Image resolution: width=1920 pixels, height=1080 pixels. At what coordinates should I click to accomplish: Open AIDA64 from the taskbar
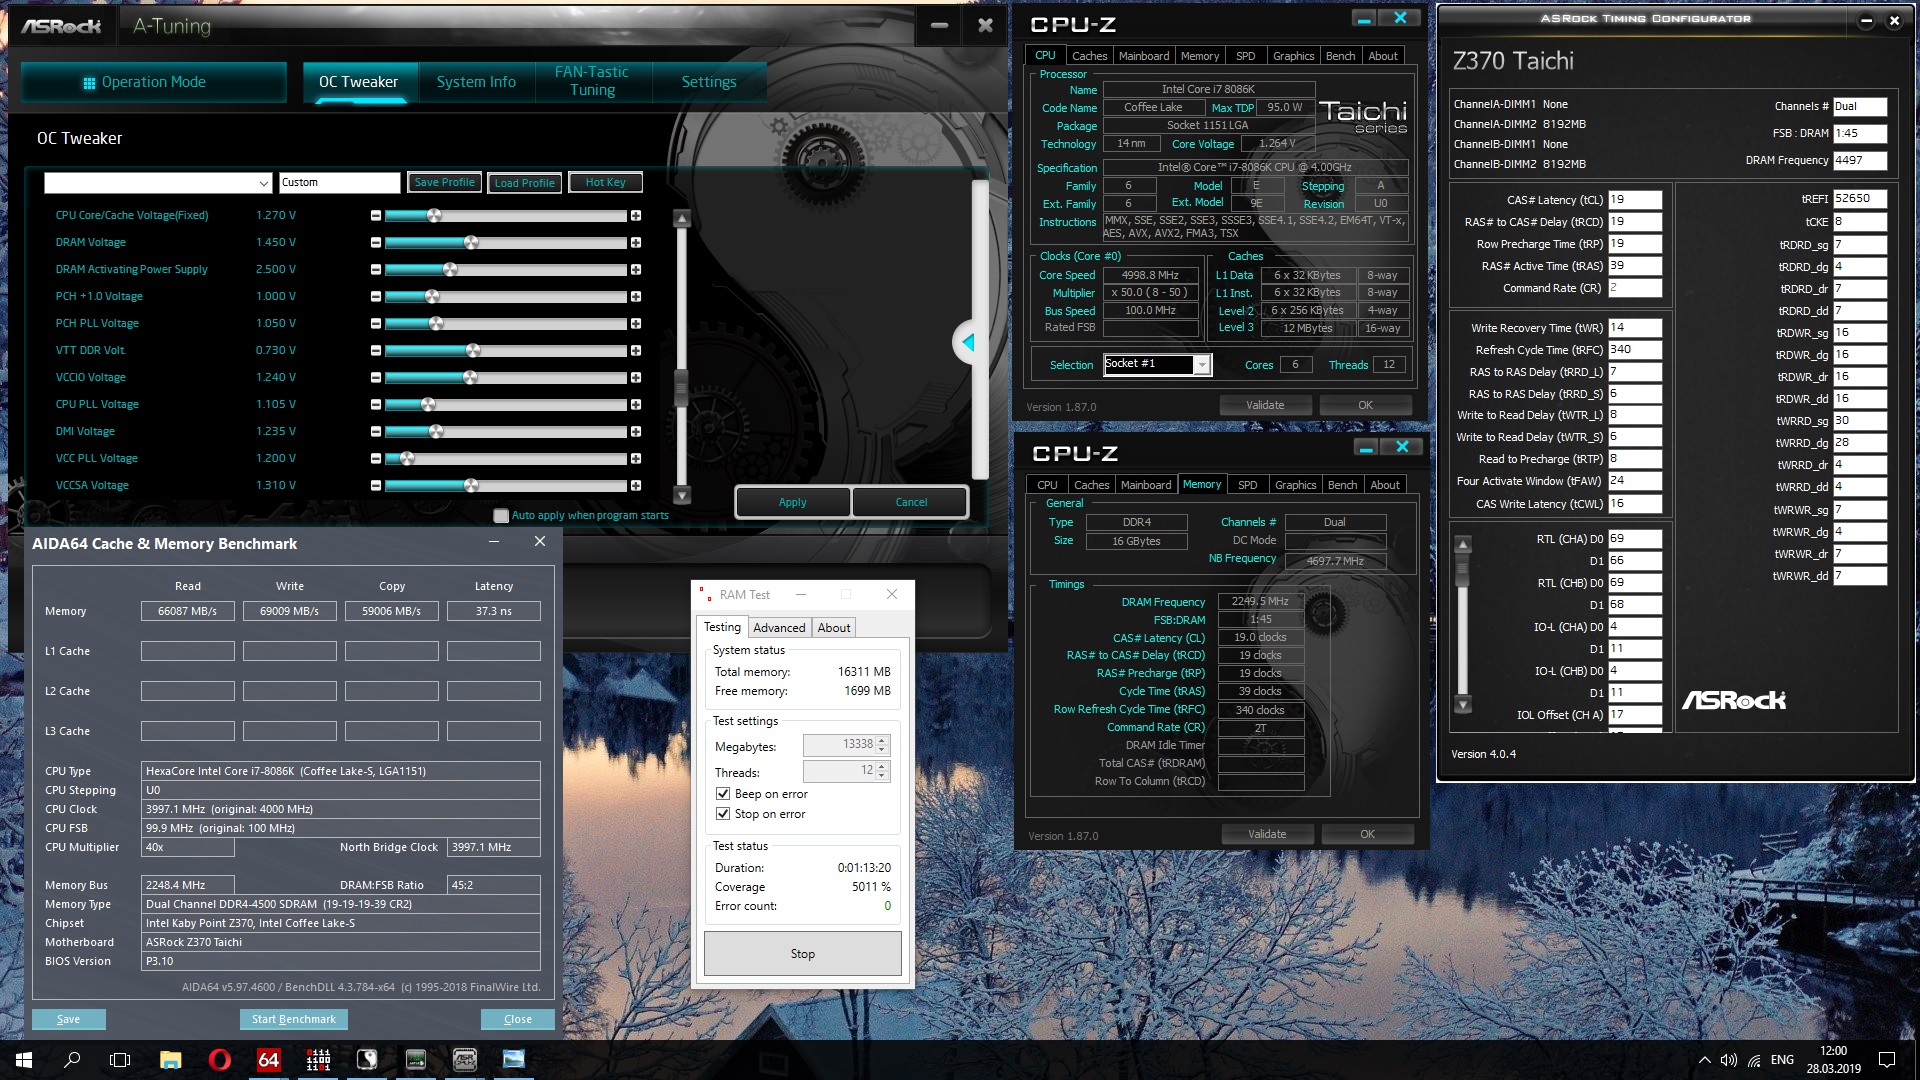(268, 1060)
